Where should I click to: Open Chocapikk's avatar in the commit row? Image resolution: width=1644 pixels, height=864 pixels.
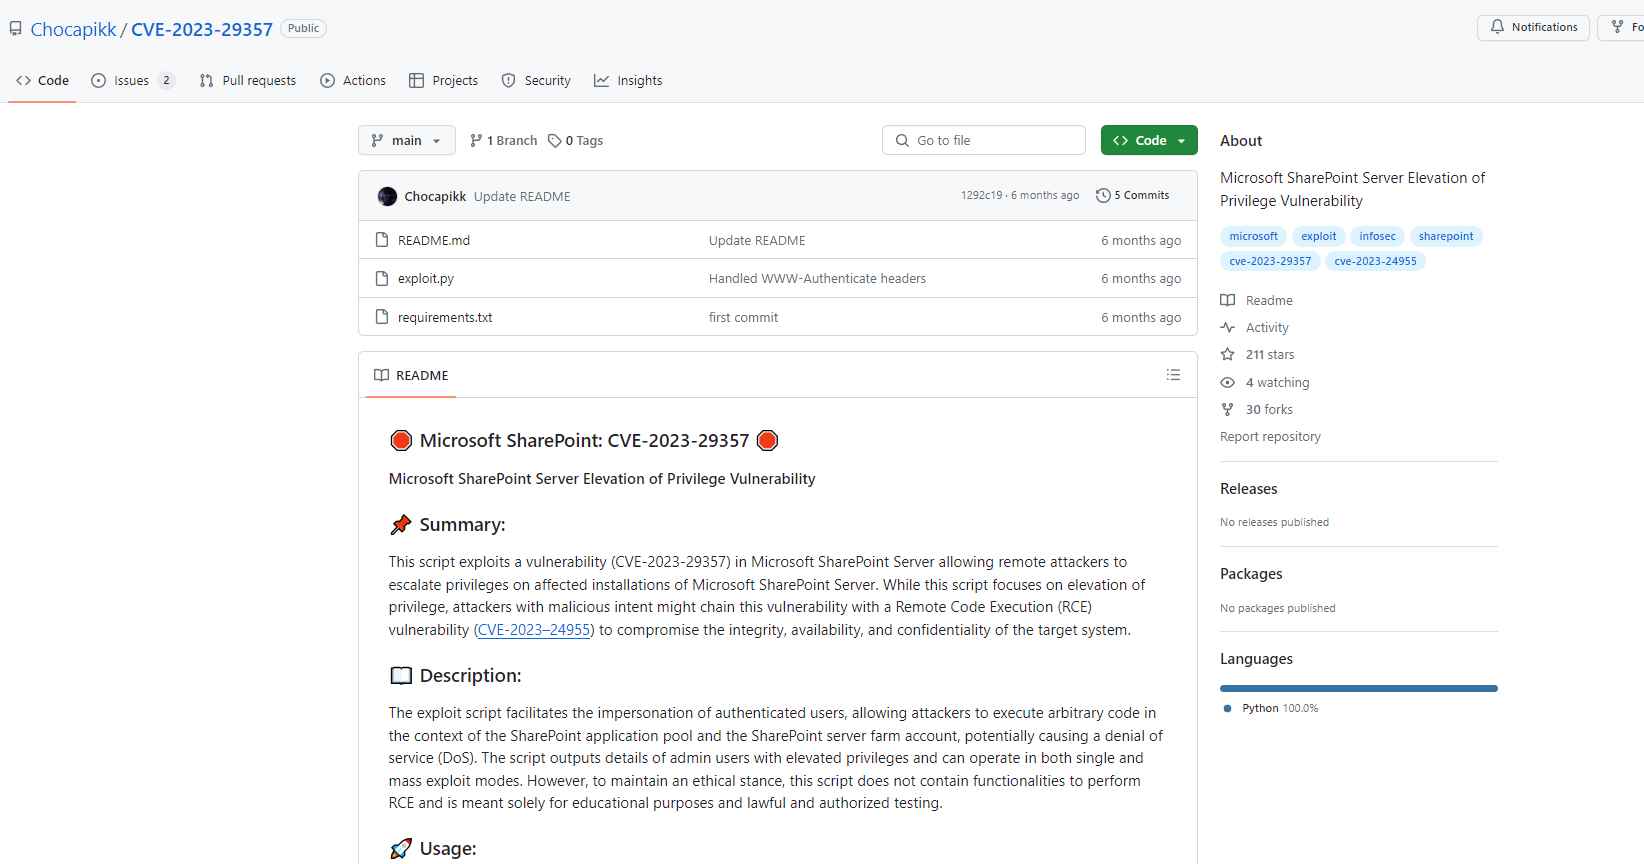coord(387,196)
